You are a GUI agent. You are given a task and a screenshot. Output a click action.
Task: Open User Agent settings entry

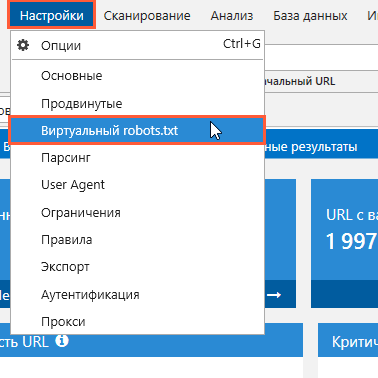[x=137, y=185]
